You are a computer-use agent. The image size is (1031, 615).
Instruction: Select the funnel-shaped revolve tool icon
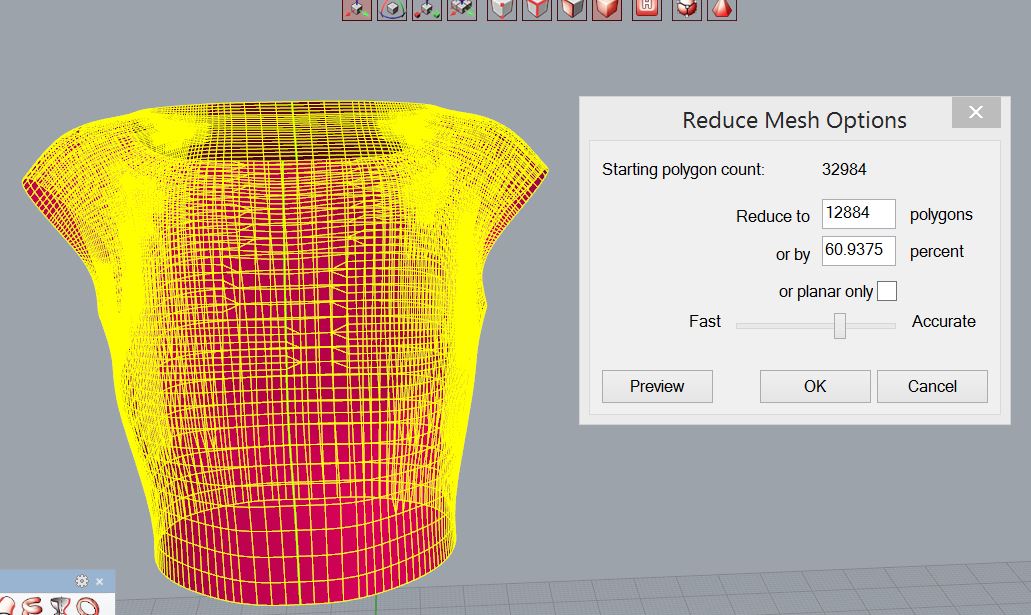coord(59,606)
